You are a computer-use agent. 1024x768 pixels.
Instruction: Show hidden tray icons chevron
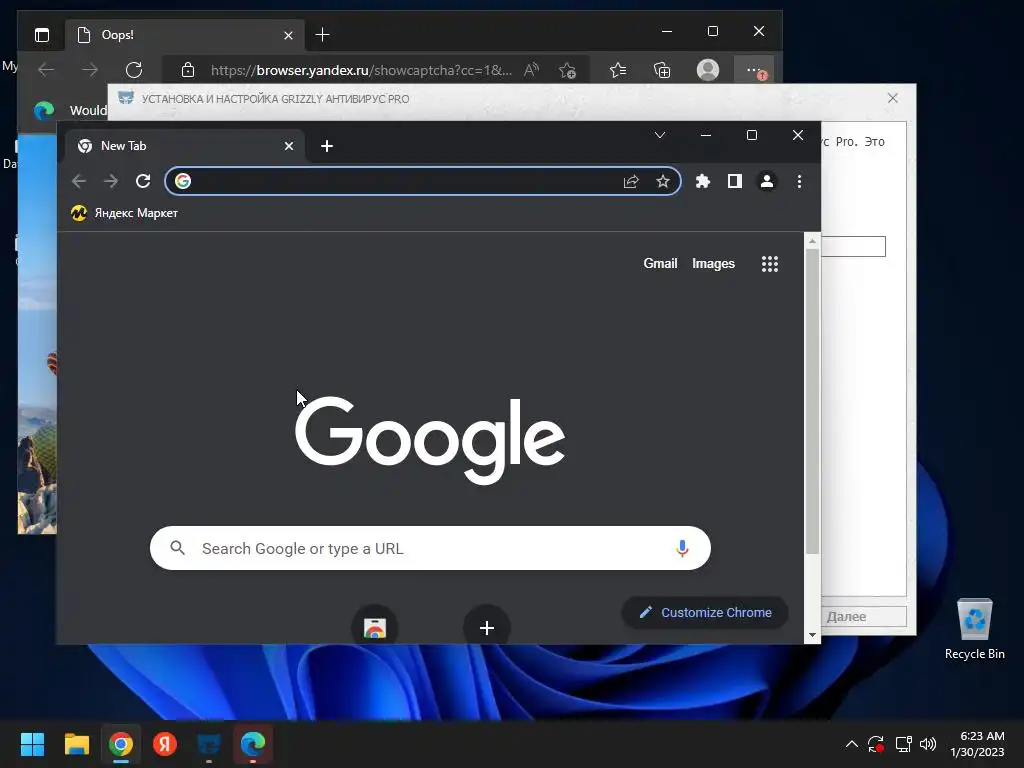852,744
